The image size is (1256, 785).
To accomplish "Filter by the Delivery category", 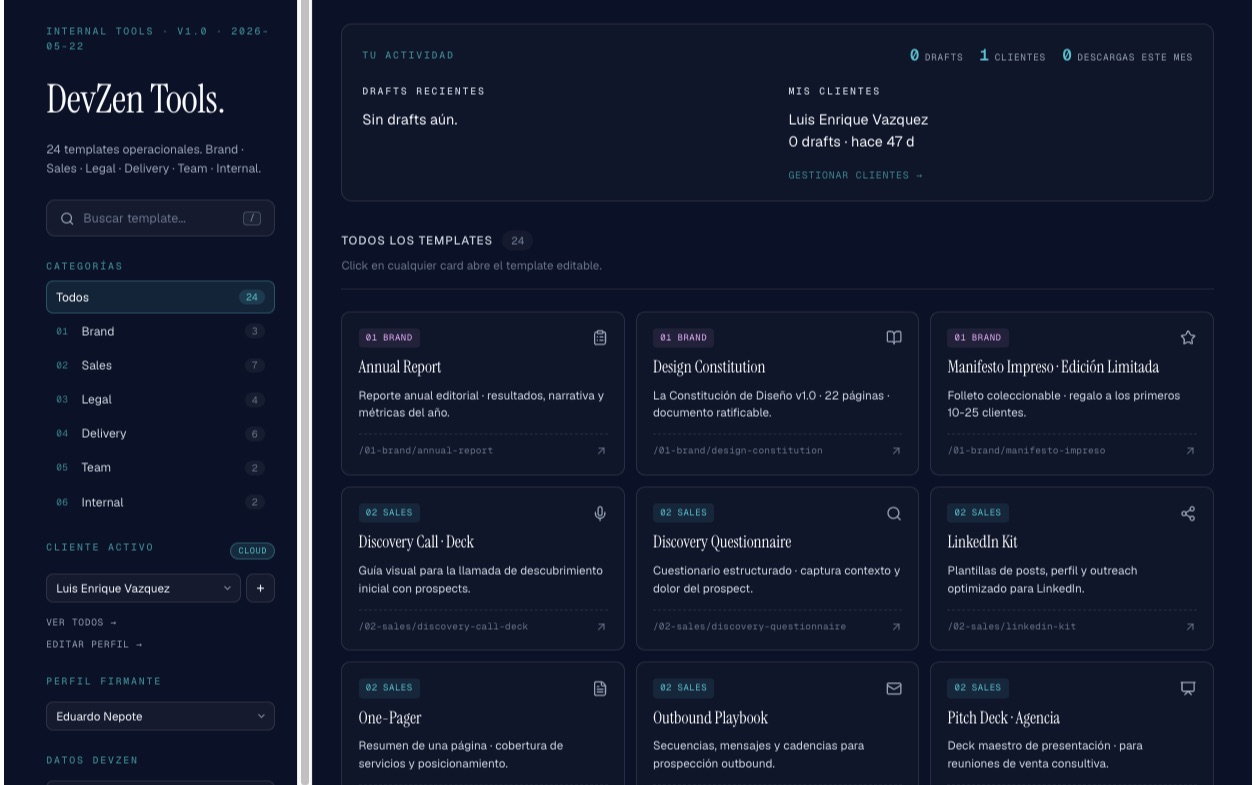I will [x=160, y=433].
